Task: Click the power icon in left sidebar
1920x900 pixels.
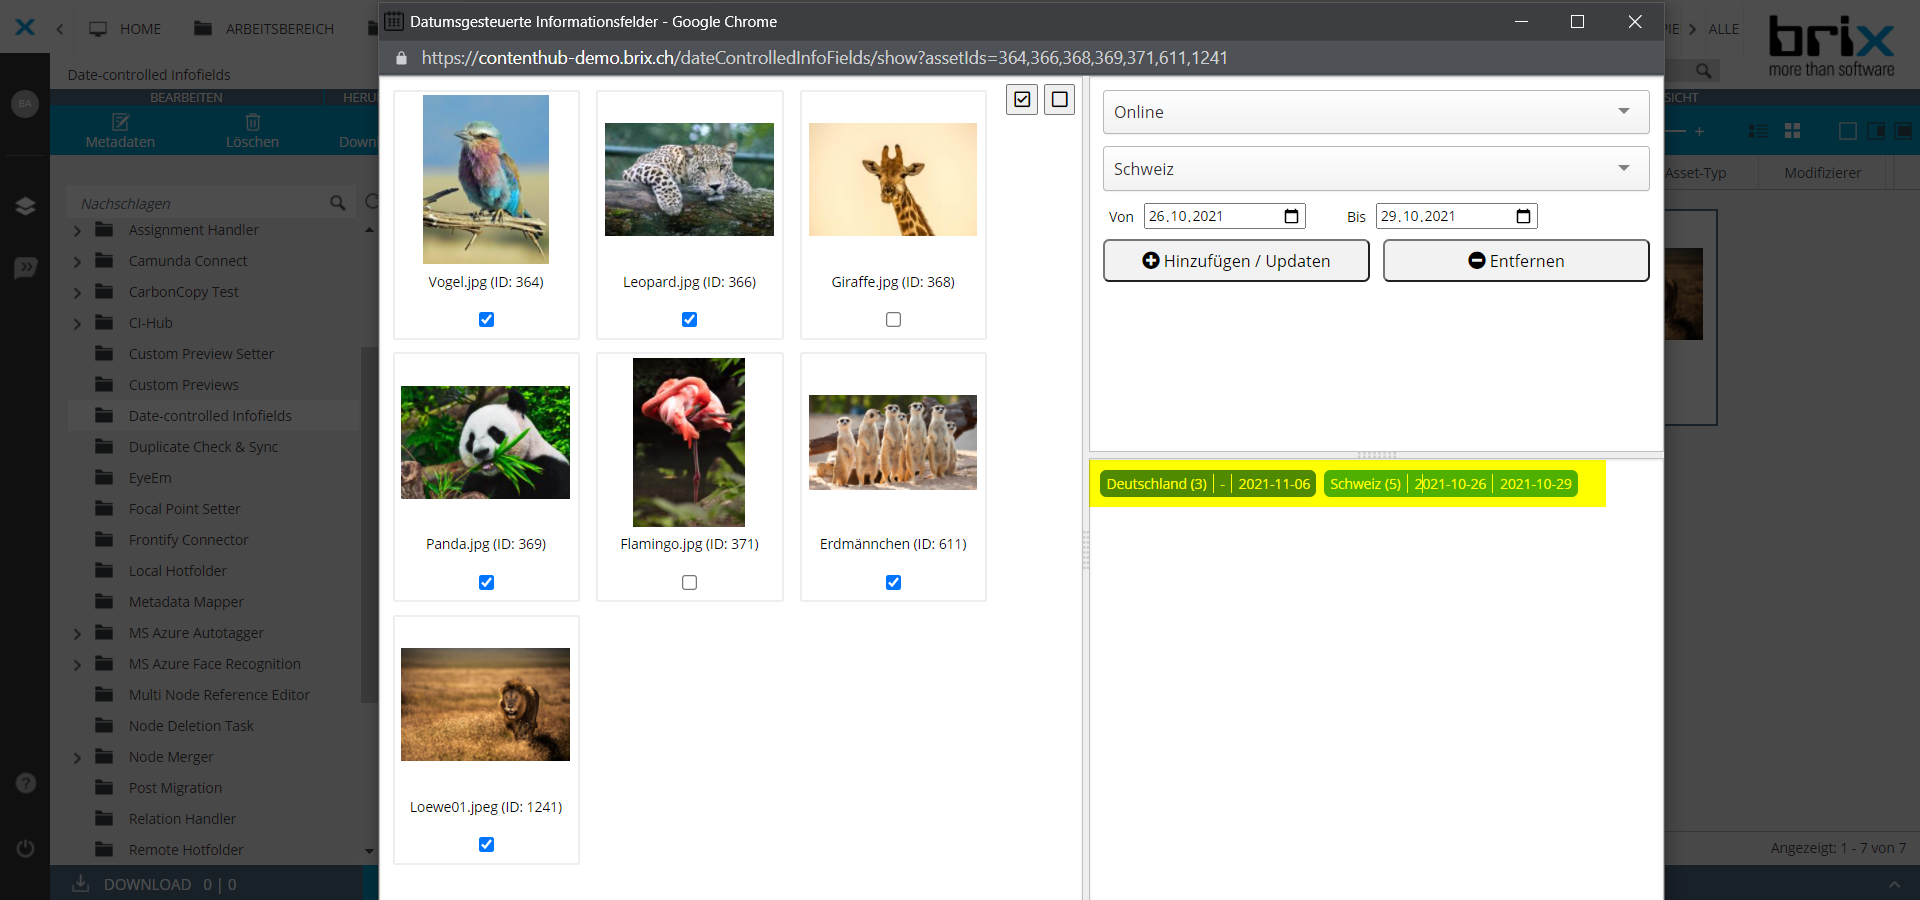Action: 26,848
